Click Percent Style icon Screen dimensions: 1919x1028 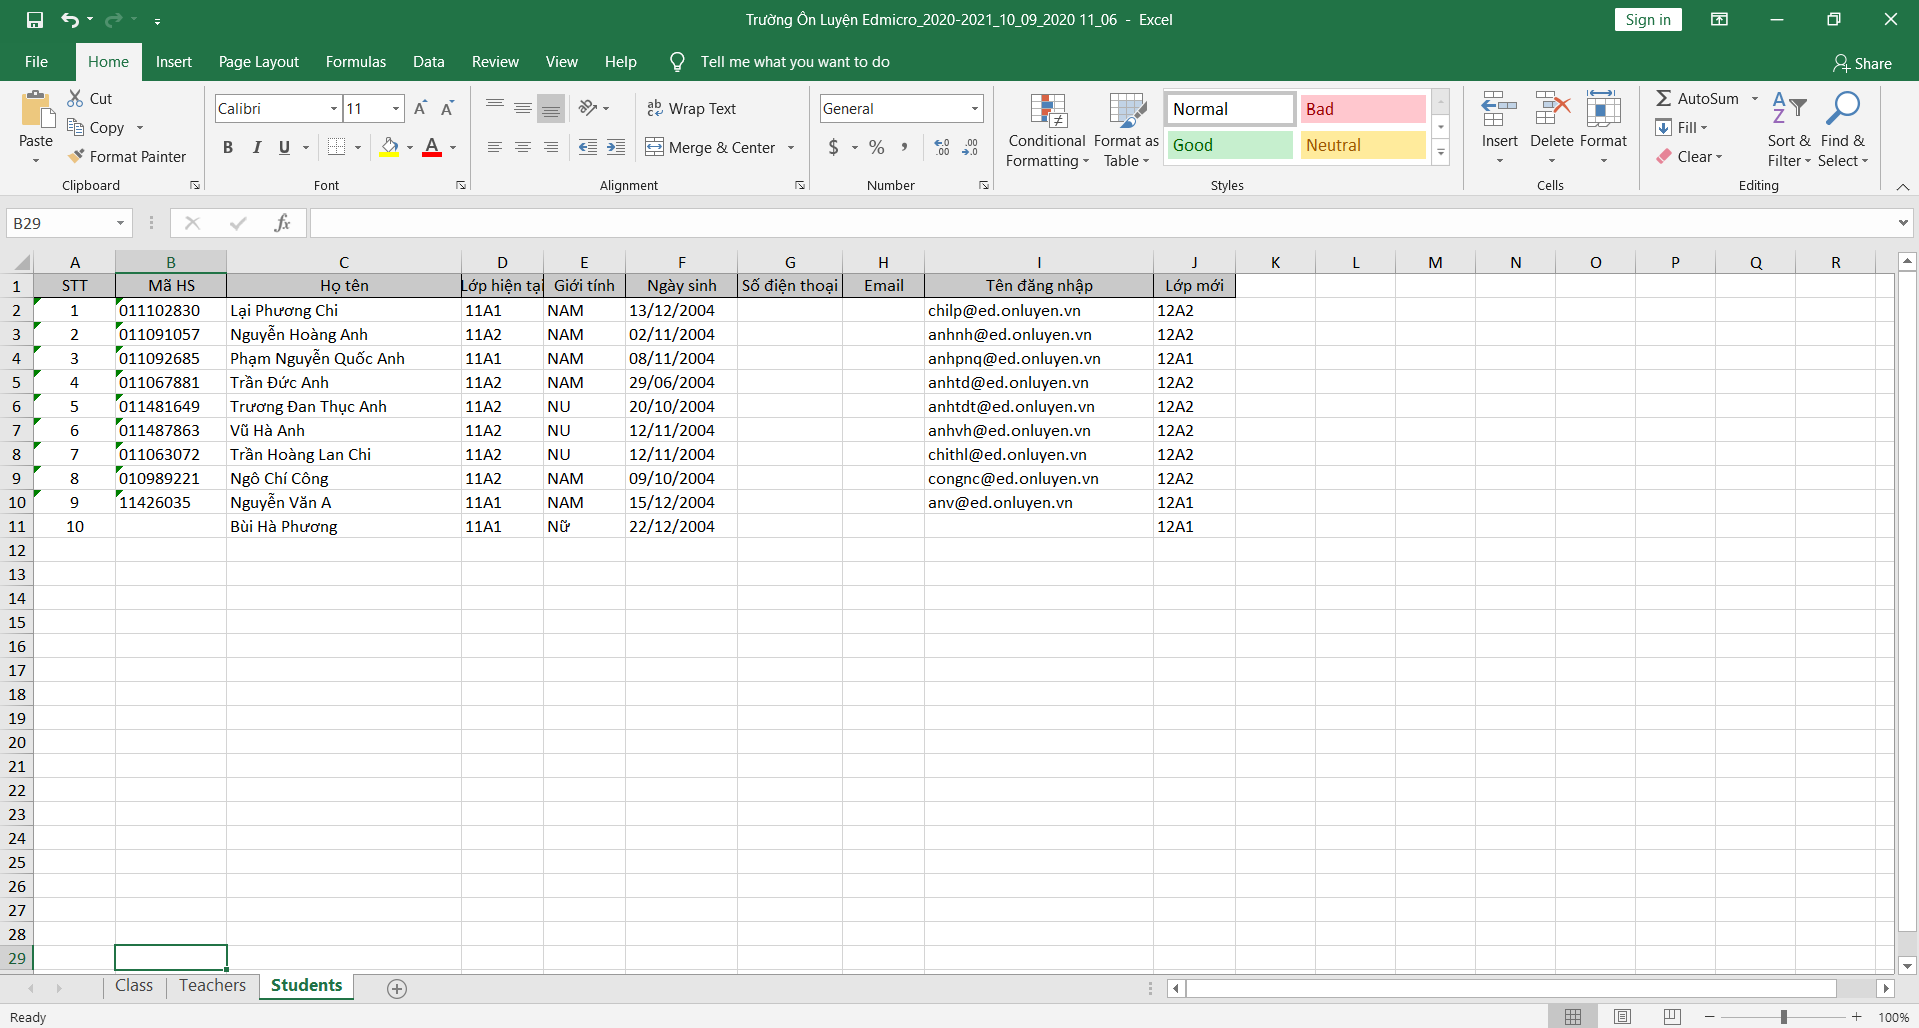(877, 147)
